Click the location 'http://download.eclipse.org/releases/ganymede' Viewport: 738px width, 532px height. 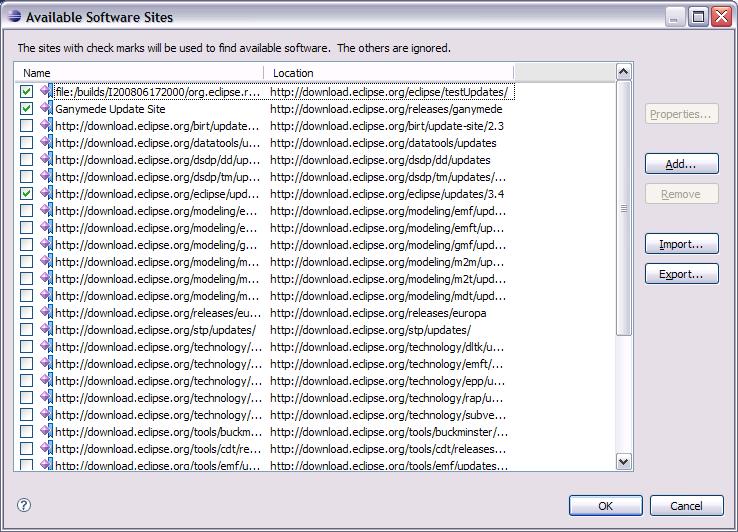click(x=386, y=109)
